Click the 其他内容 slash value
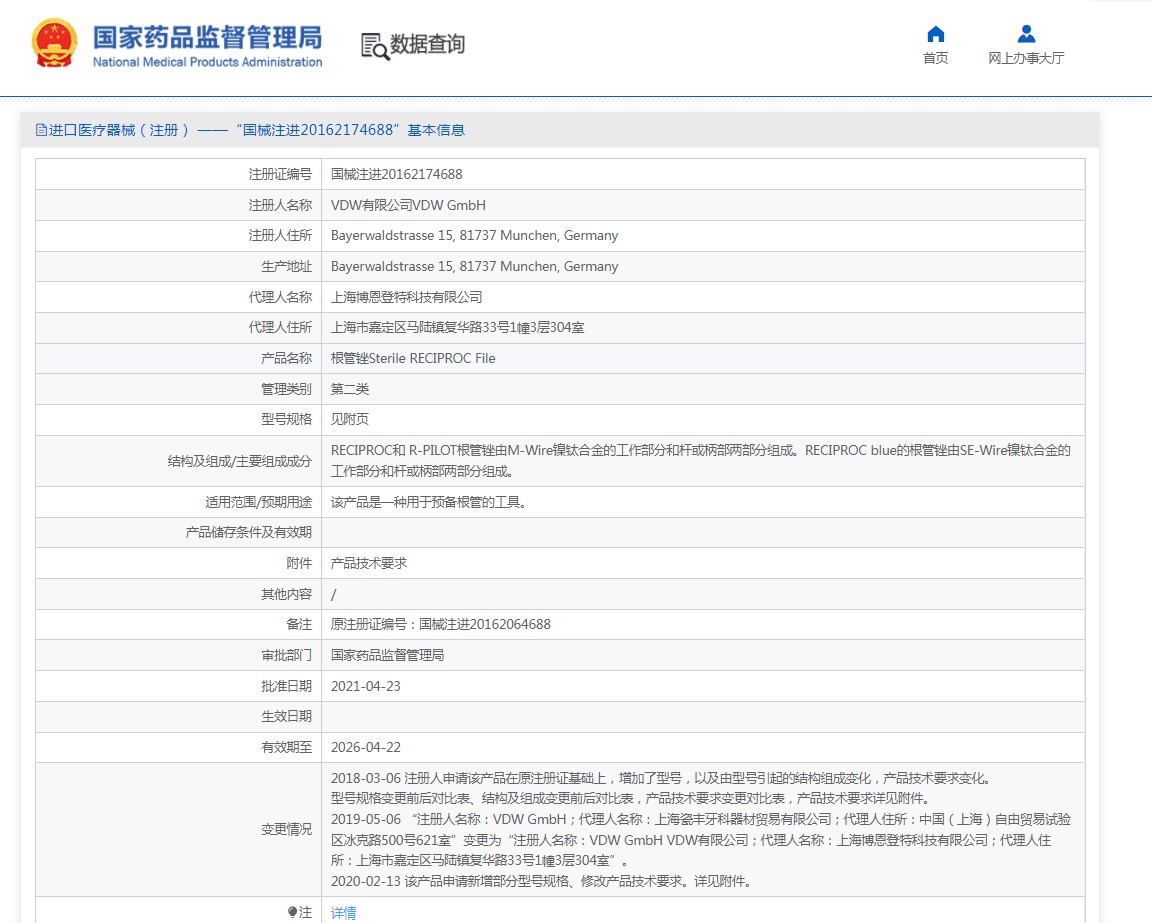 [x=334, y=594]
